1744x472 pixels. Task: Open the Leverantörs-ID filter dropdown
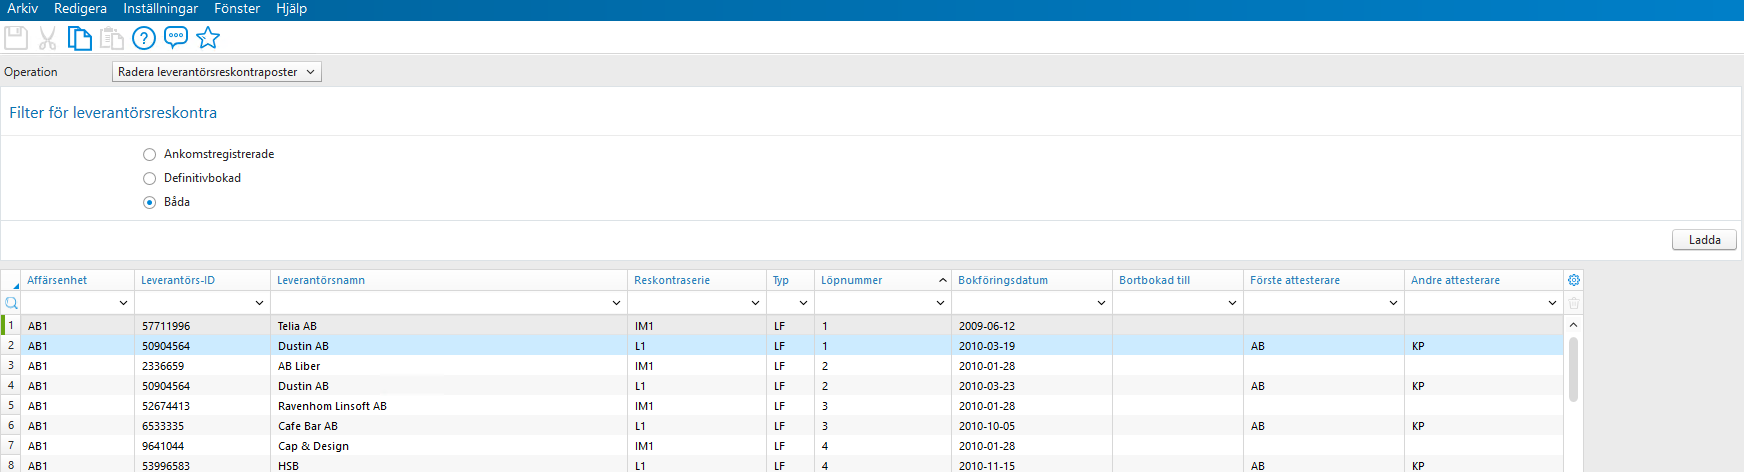(x=260, y=303)
